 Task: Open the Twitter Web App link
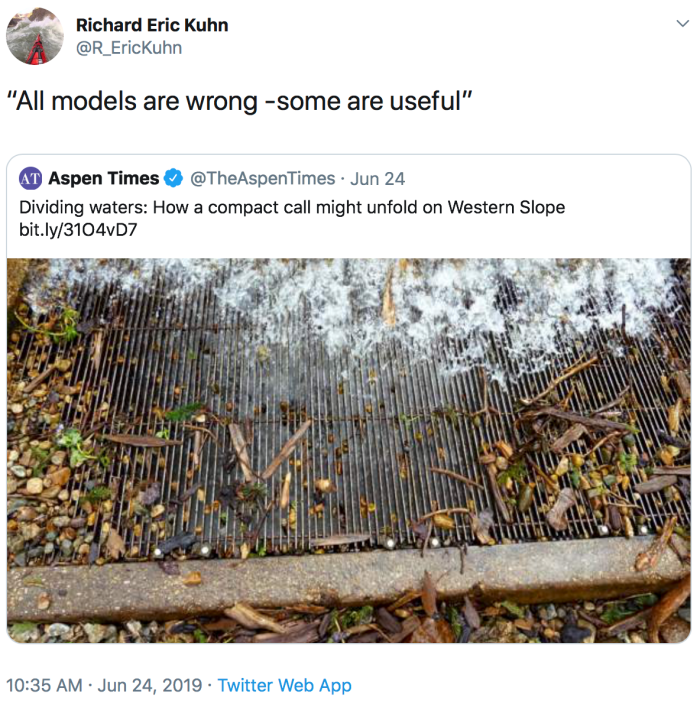click(x=285, y=685)
